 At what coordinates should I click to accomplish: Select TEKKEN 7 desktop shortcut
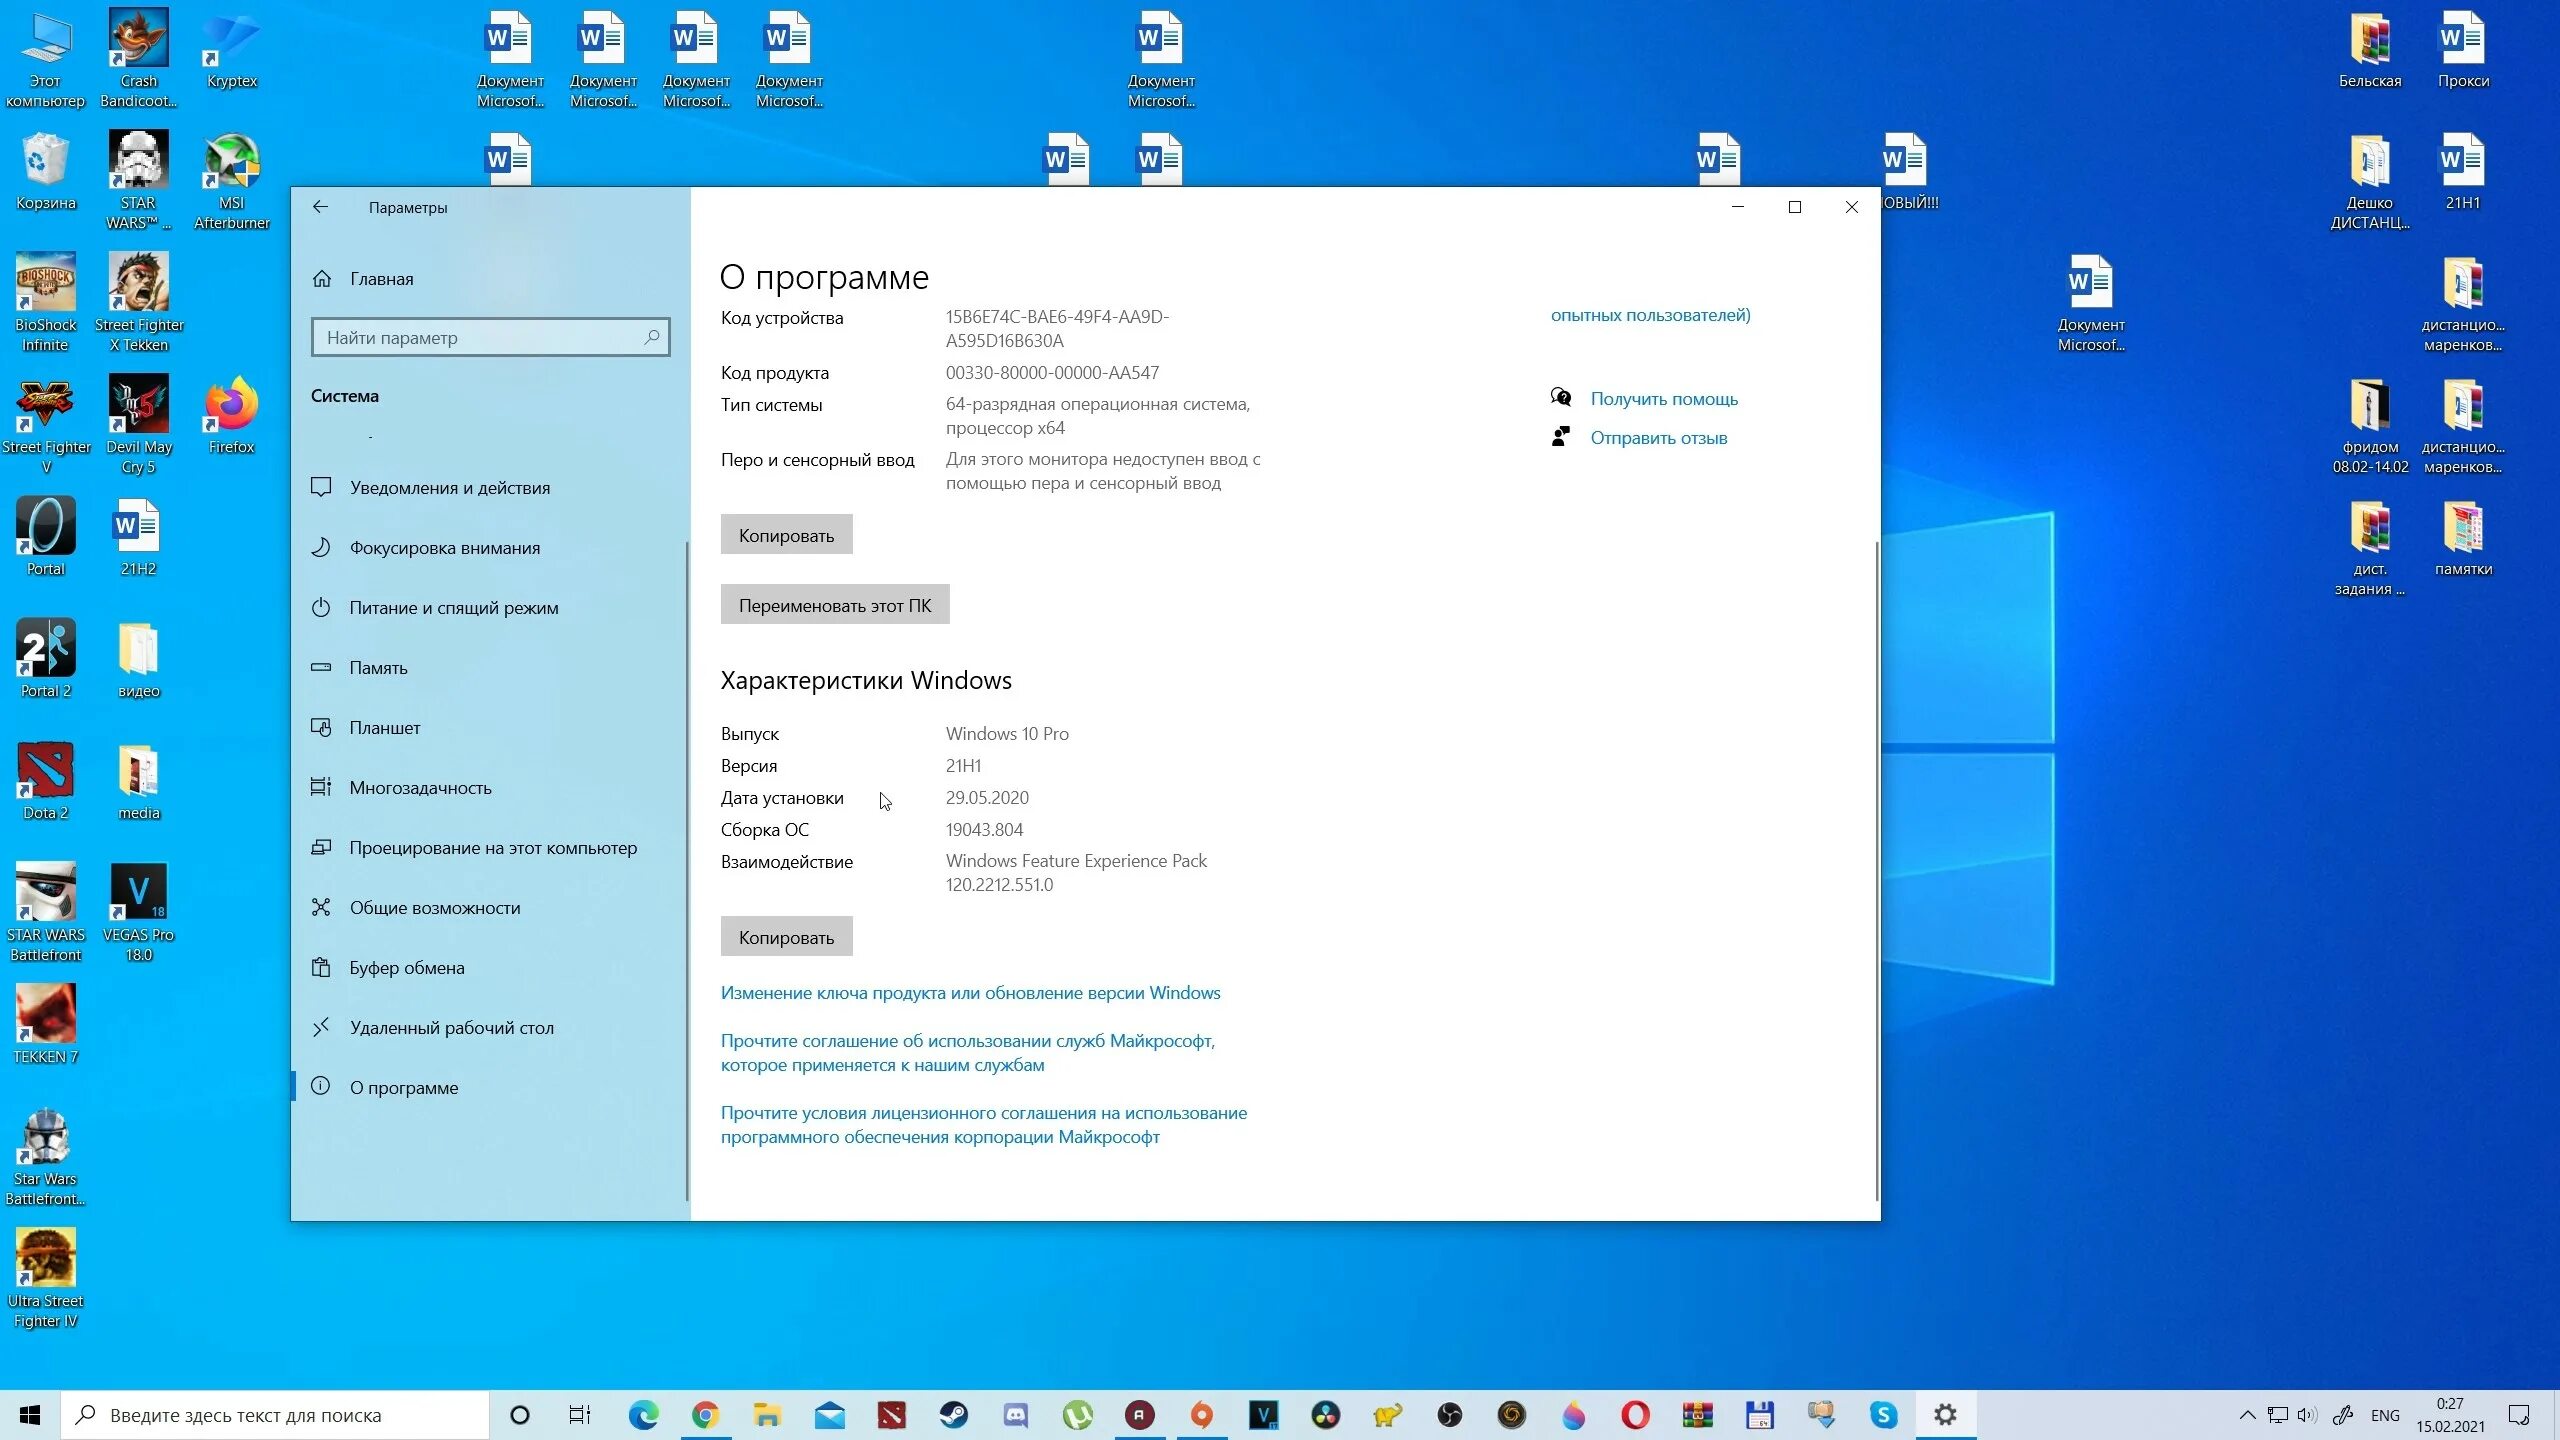(45, 1025)
